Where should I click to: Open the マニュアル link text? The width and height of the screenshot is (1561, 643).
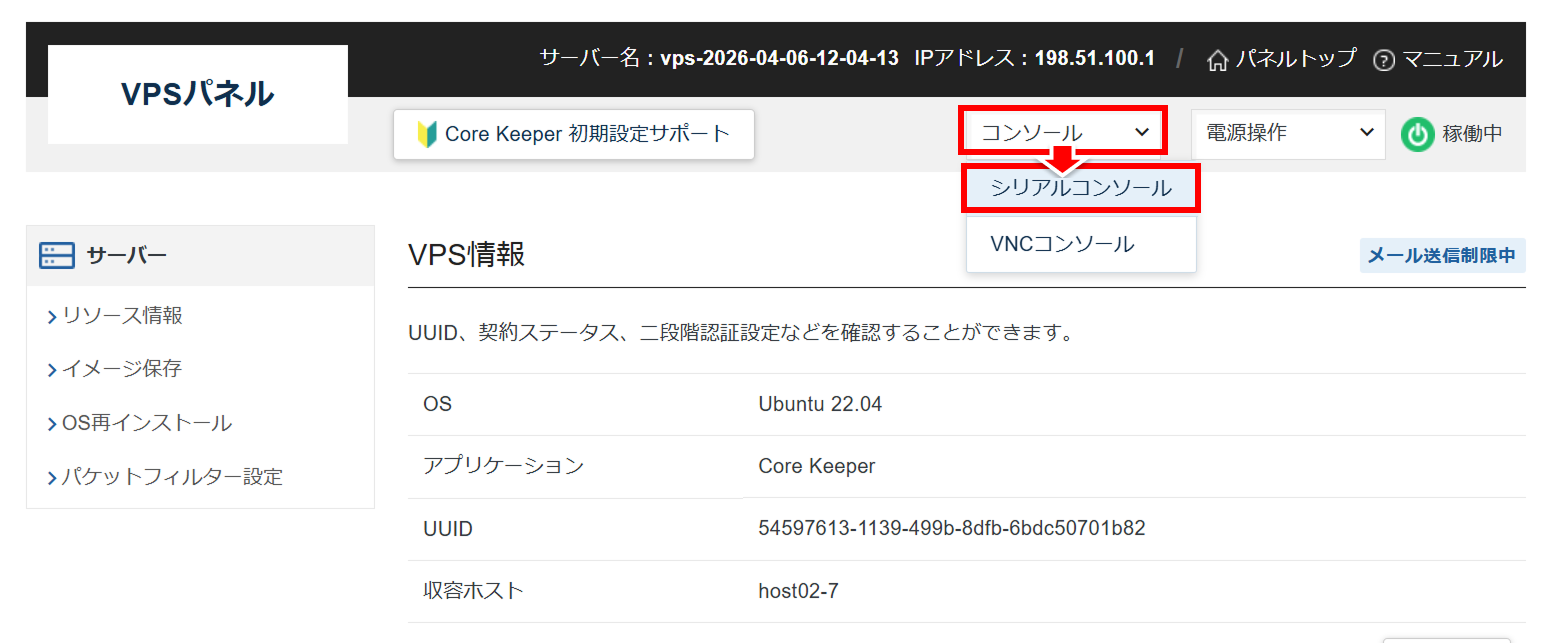pos(1452,59)
